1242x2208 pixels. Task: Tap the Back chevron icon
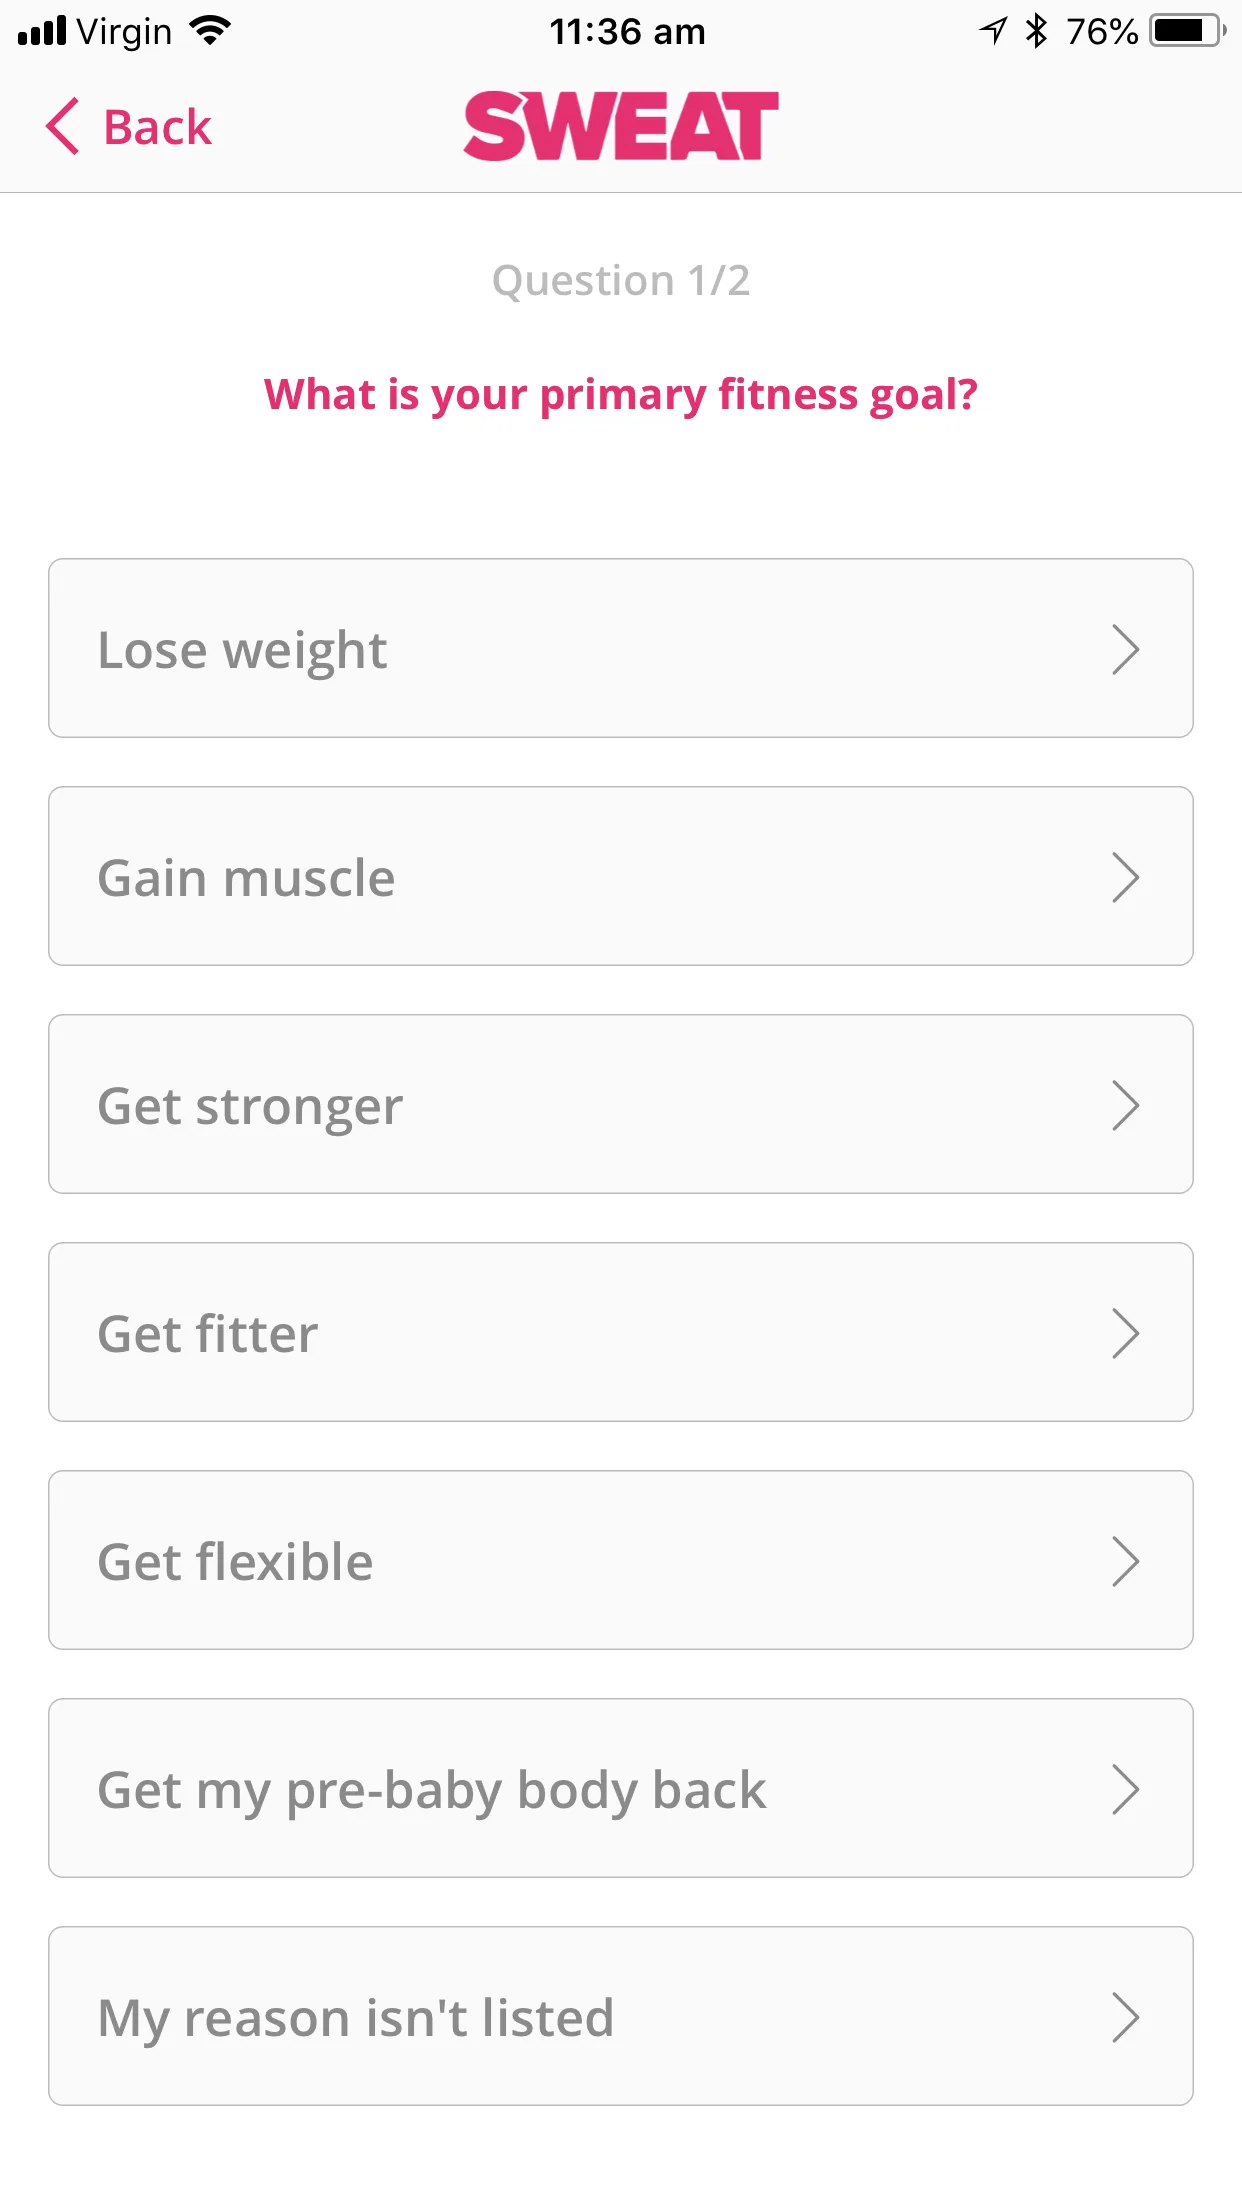[x=62, y=127]
